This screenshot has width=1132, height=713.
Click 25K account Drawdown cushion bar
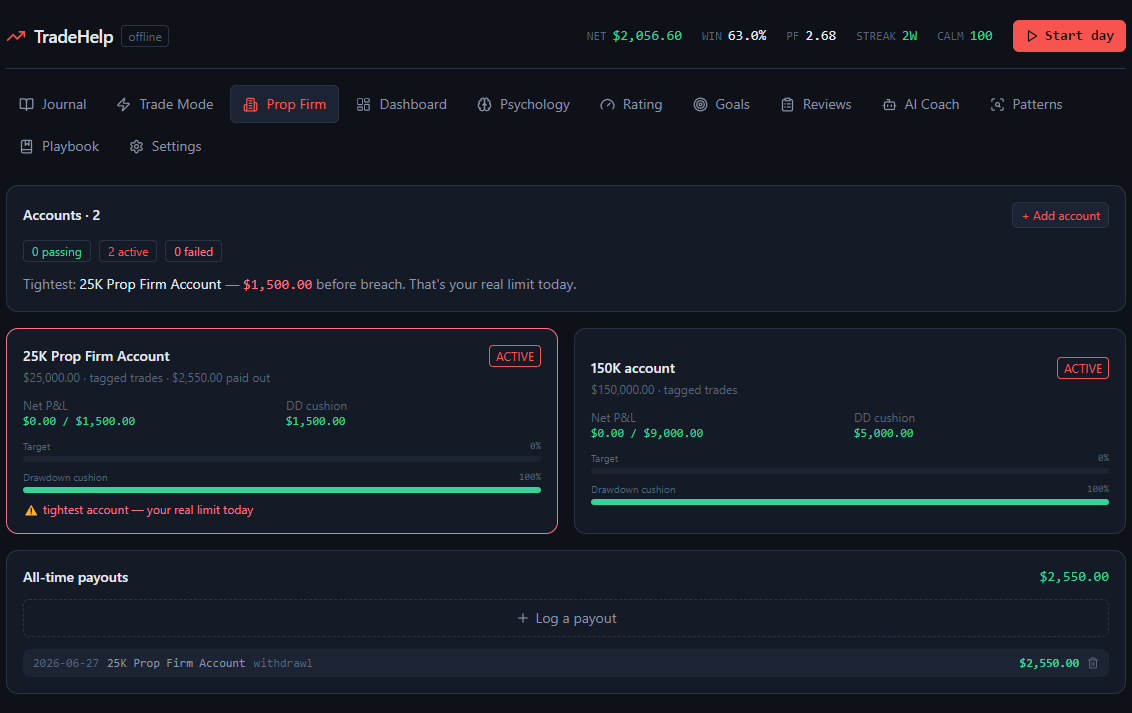(282, 490)
